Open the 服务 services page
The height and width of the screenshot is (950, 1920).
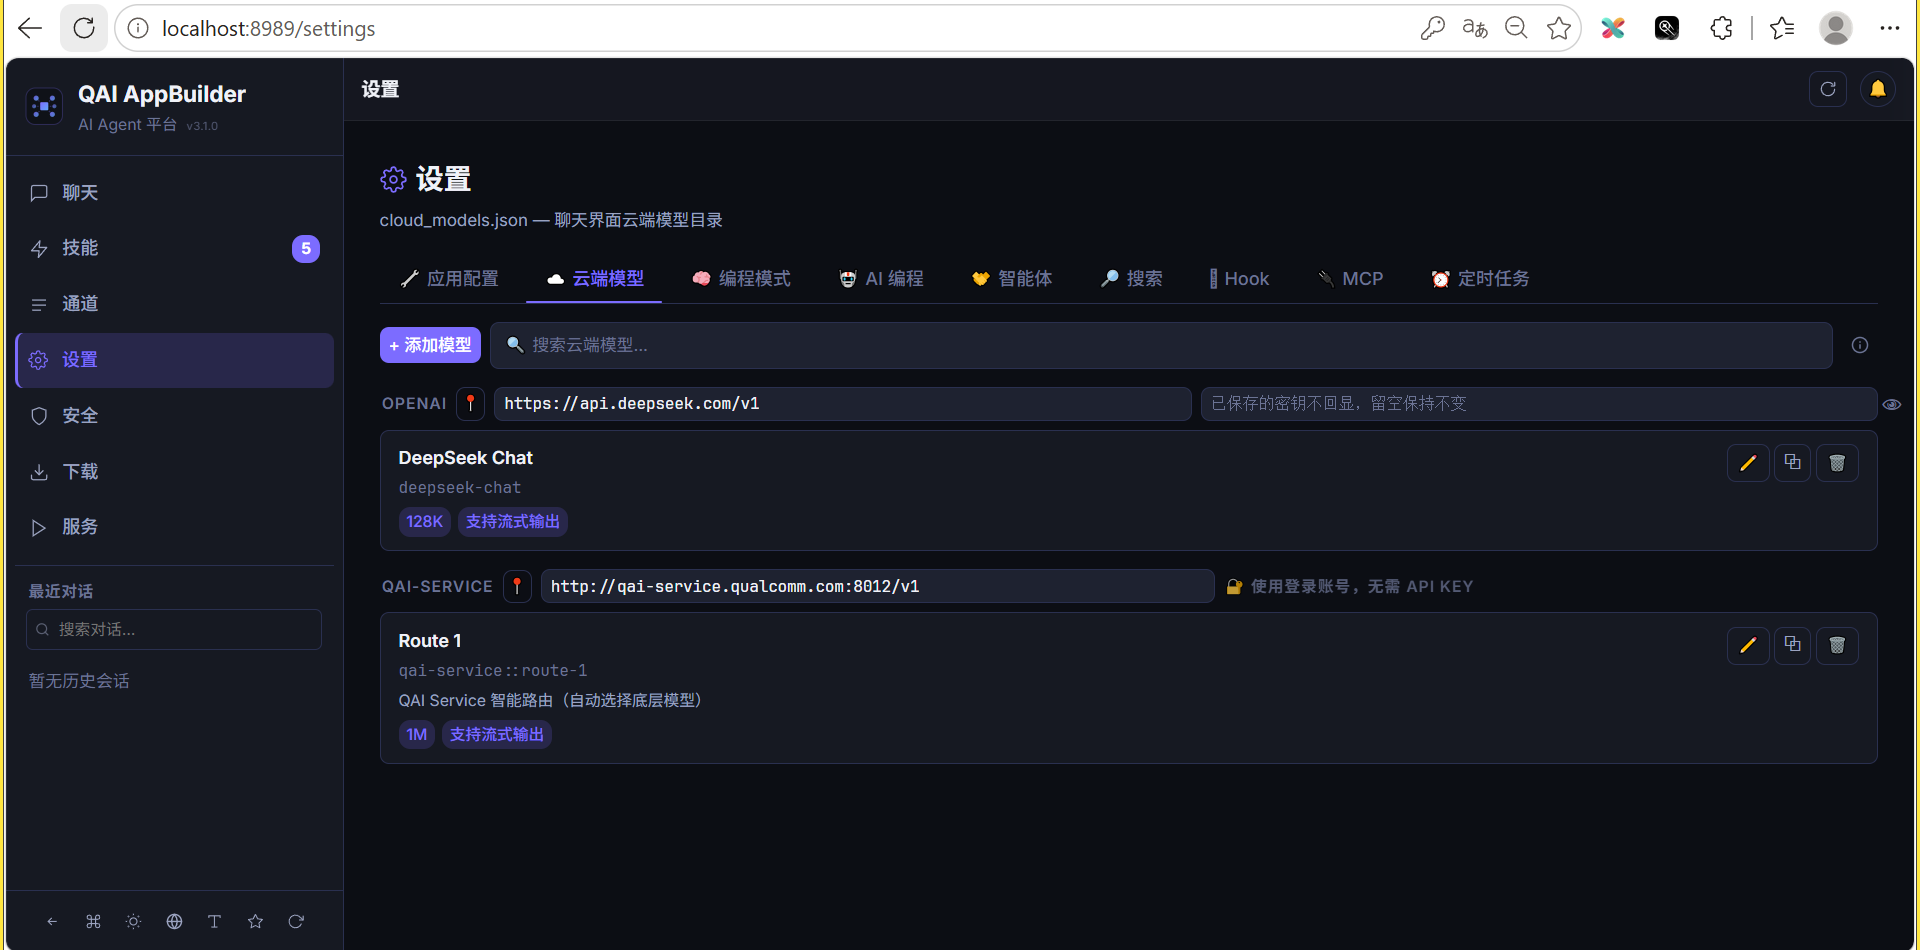tap(175, 527)
